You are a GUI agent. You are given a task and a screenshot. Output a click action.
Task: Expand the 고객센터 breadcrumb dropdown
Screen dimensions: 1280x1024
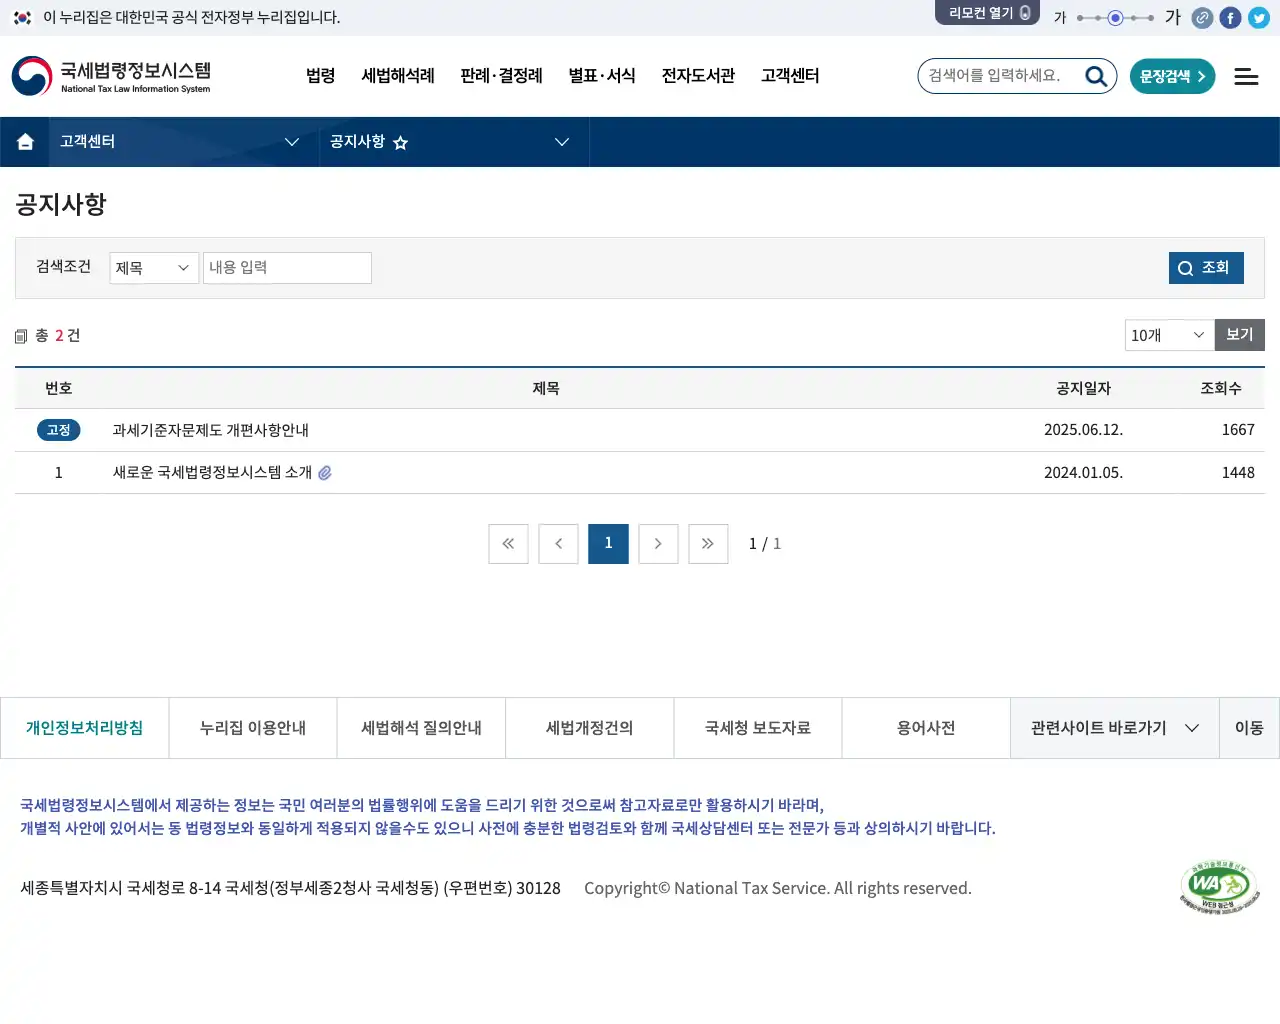184,142
